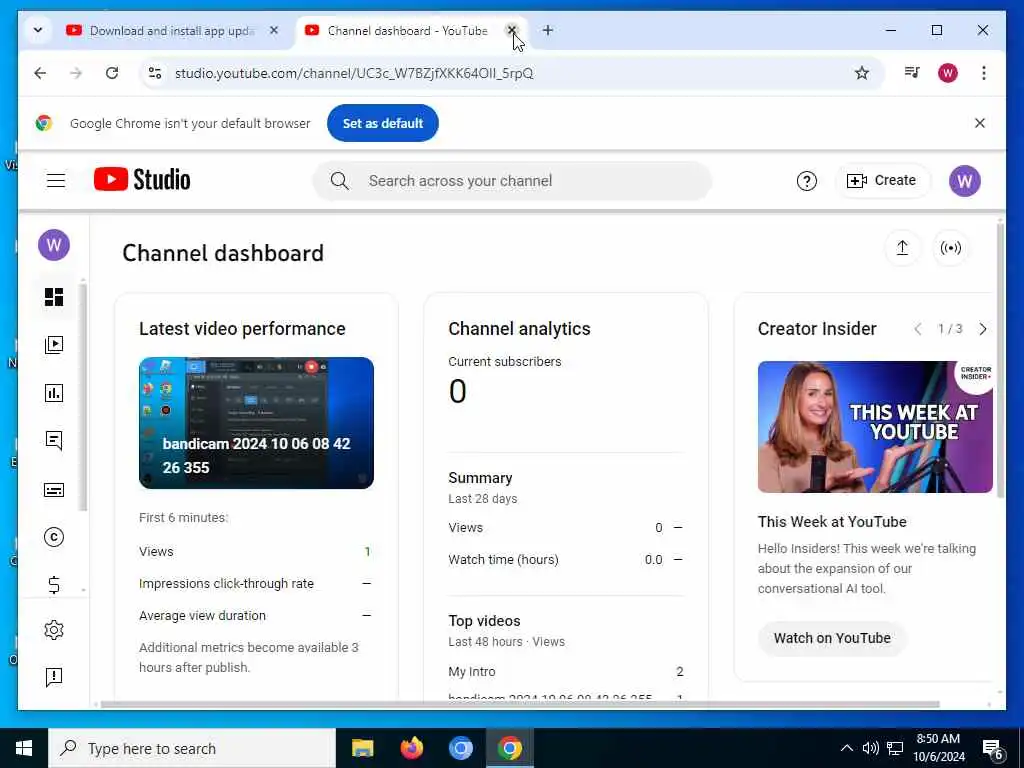
Task: Open File Explorer from taskbar
Action: (362, 748)
